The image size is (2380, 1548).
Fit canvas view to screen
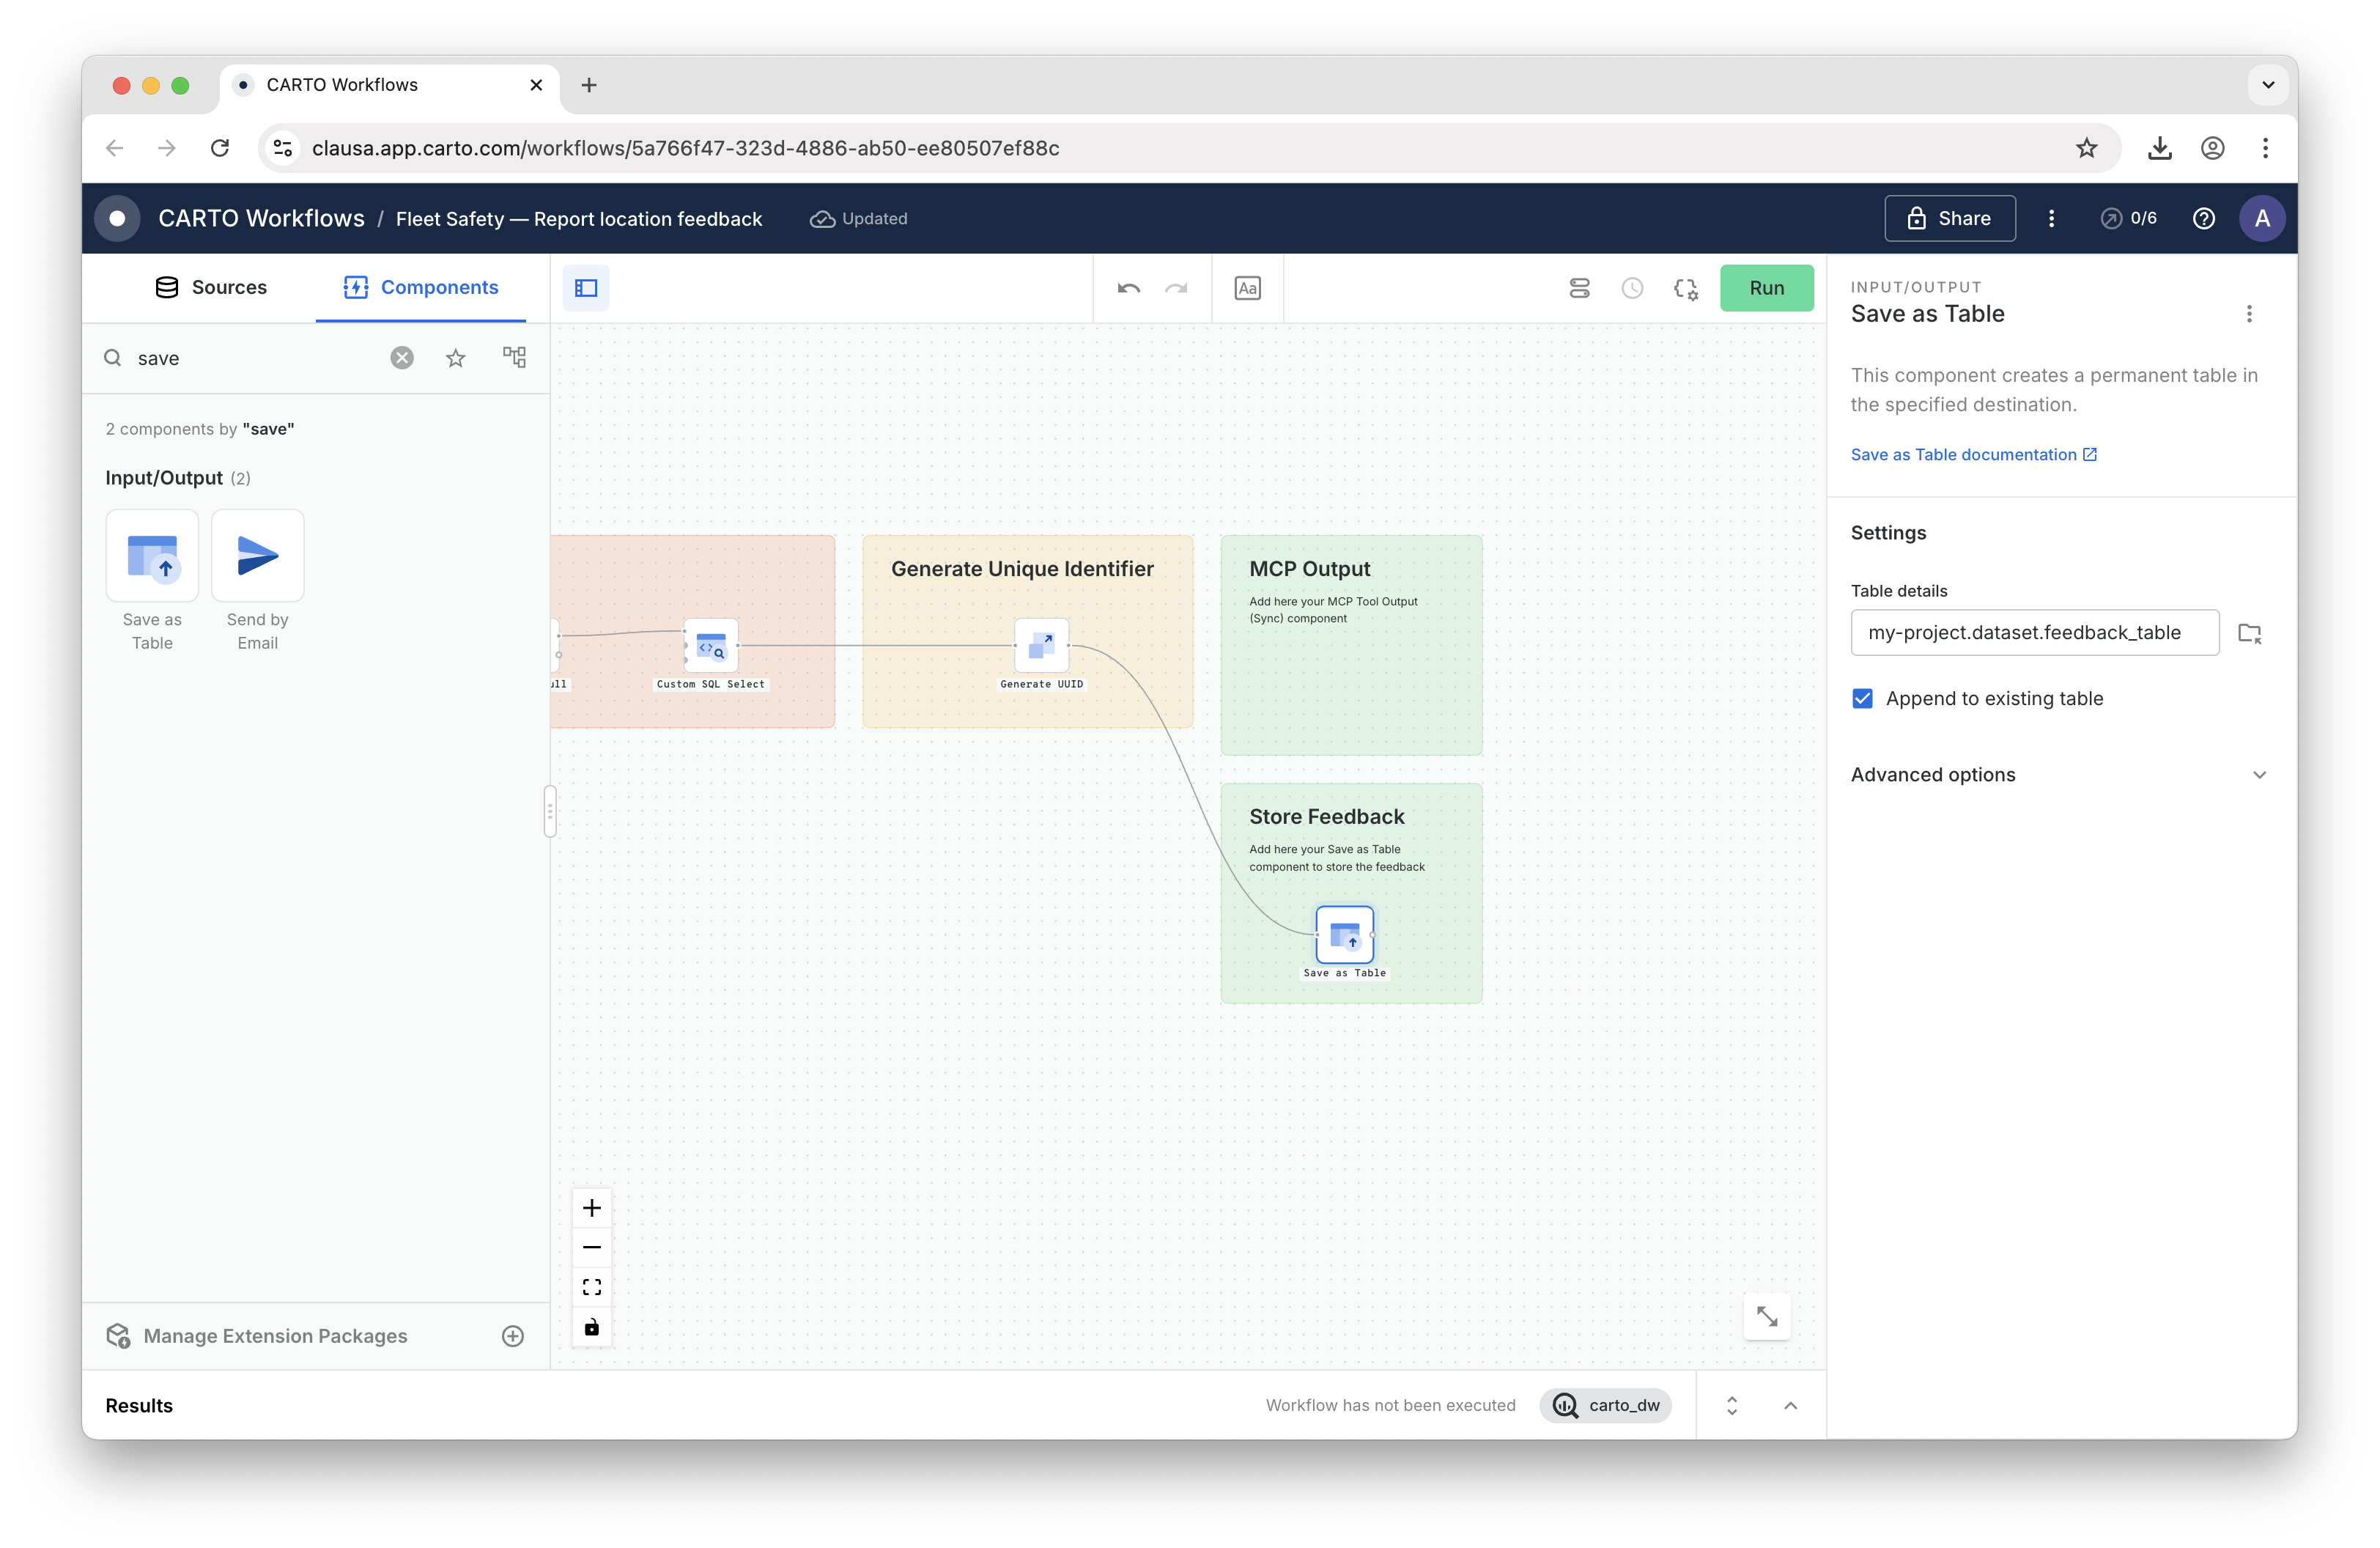click(x=592, y=1287)
